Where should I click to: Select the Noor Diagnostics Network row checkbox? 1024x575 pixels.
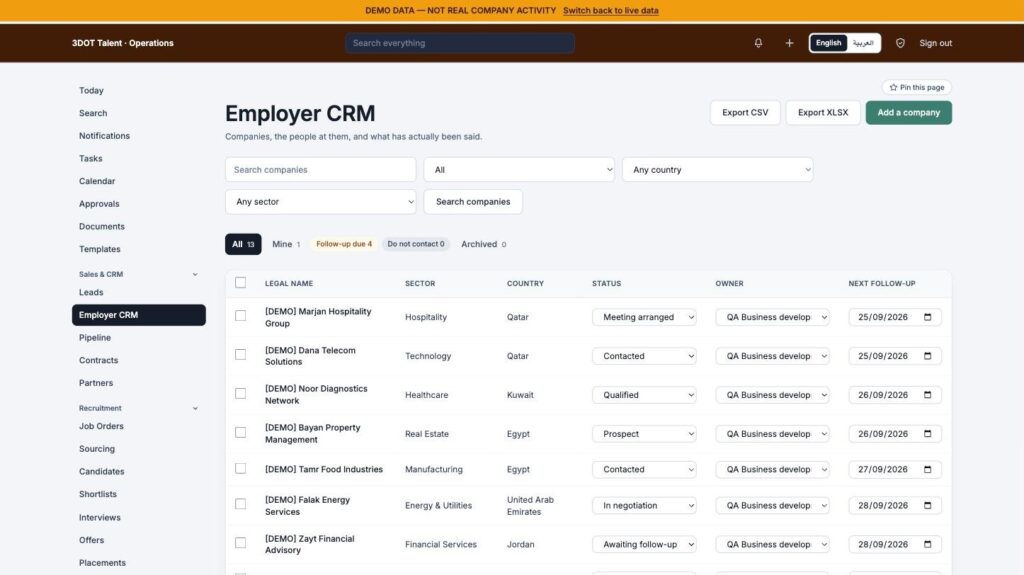[x=240, y=393]
